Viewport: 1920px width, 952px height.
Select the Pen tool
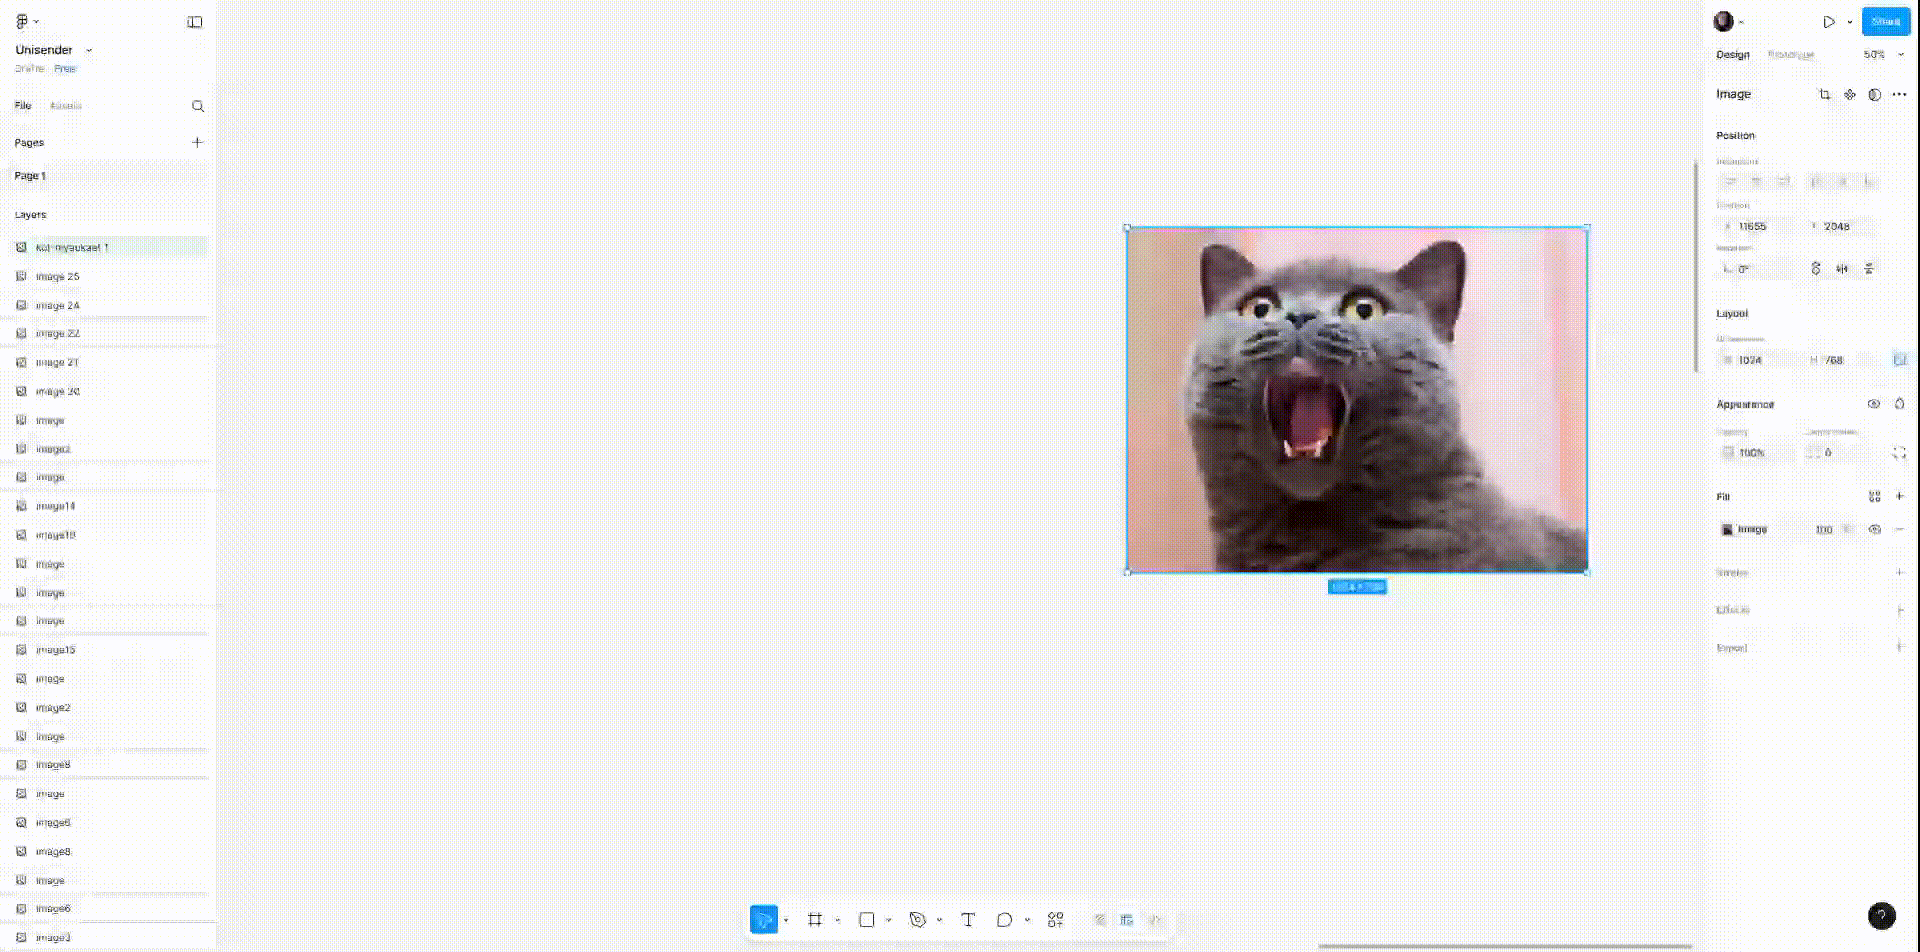pos(917,920)
